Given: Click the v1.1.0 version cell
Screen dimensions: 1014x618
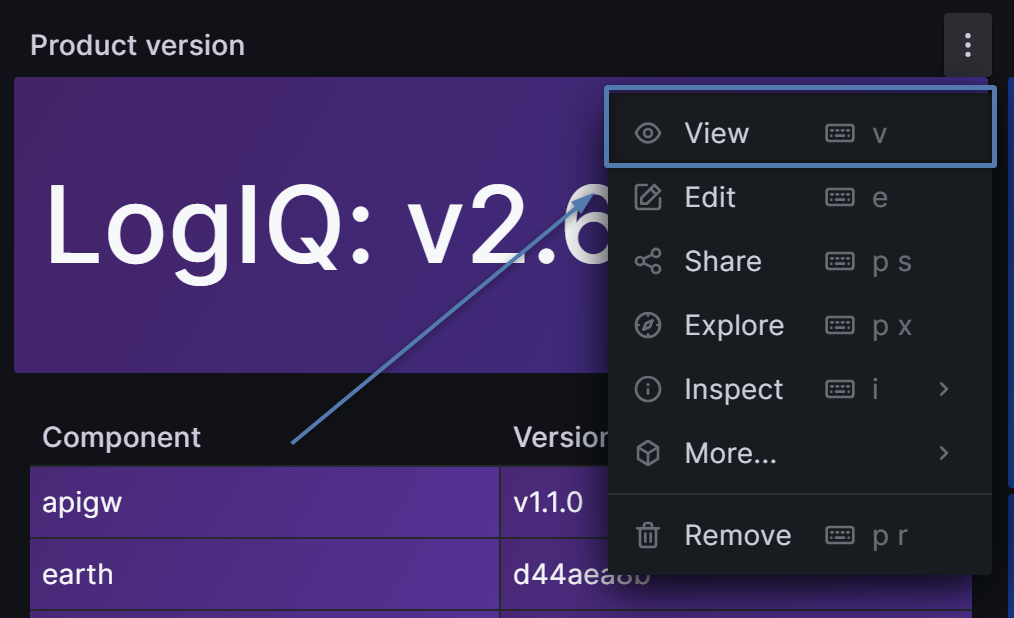Looking at the screenshot, I should tap(548, 502).
